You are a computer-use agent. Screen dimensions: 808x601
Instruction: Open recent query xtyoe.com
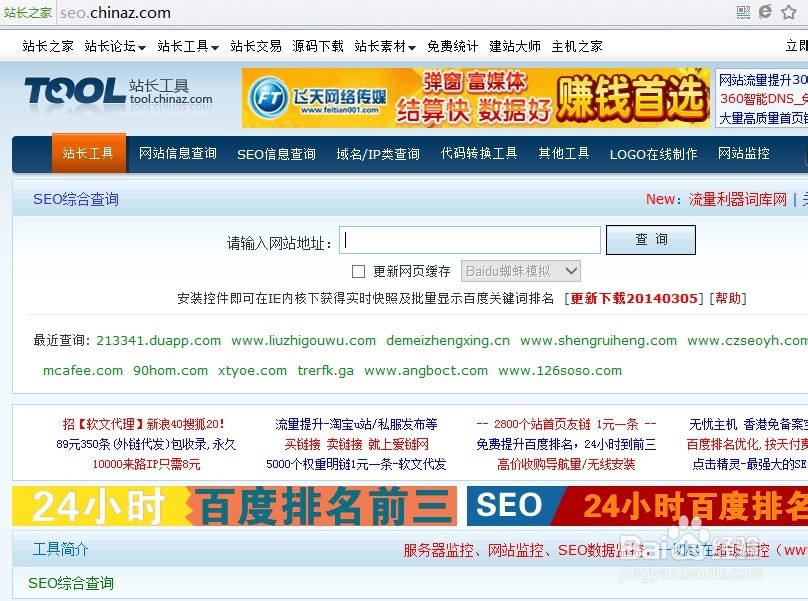click(x=252, y=371)
